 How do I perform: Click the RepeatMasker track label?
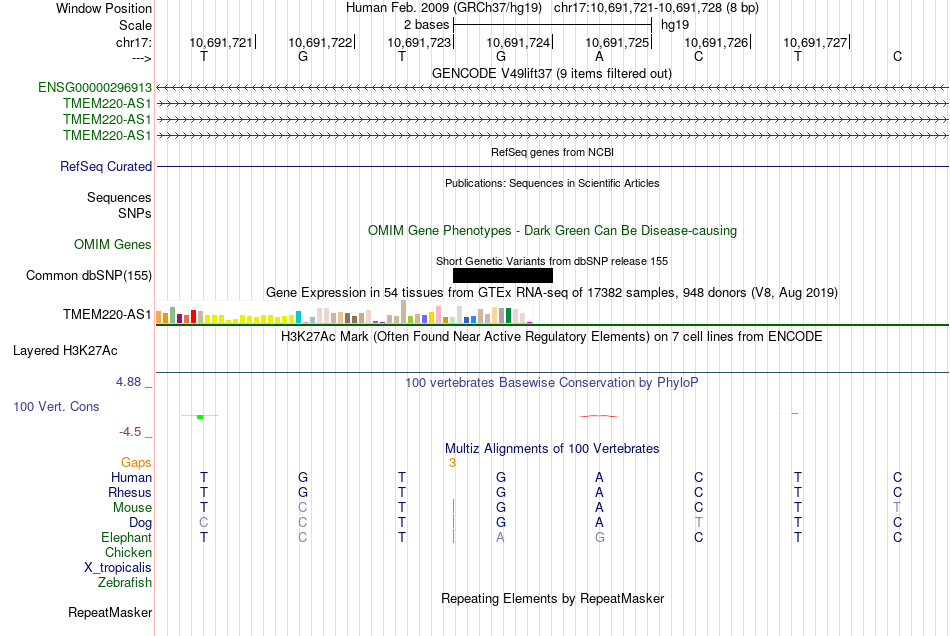point(110,612)
